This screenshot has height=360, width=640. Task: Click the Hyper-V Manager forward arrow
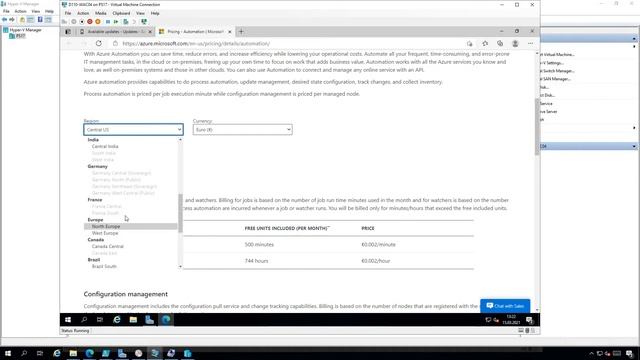tap(12, 20)
